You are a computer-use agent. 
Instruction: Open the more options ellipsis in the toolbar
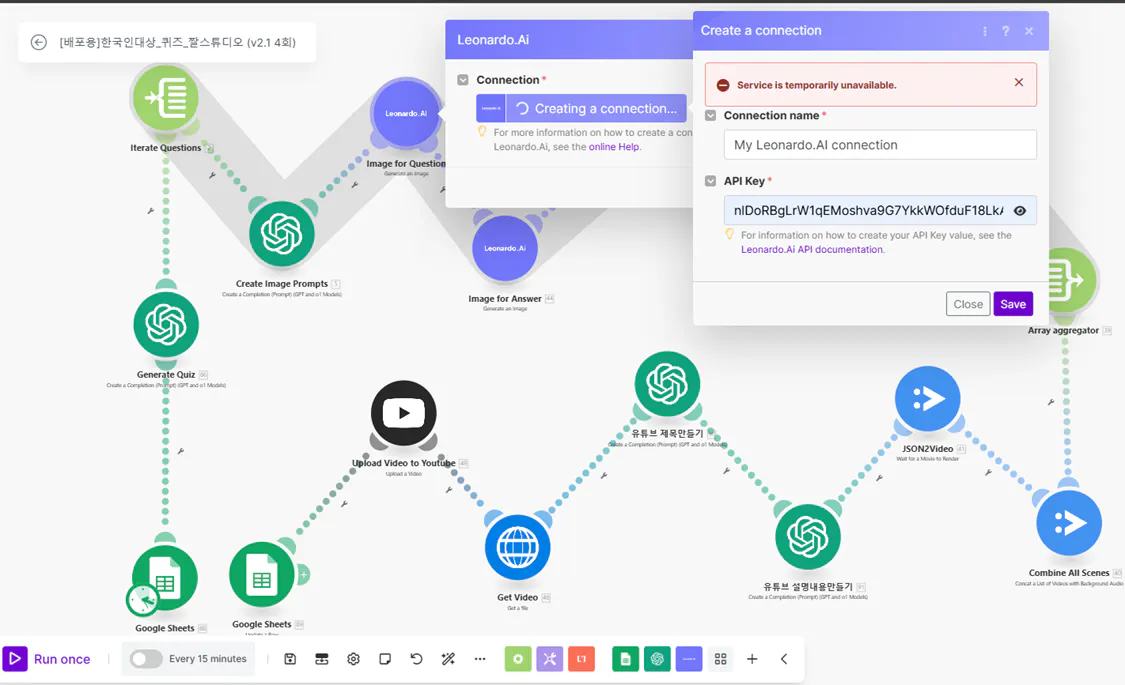(480, 658)
